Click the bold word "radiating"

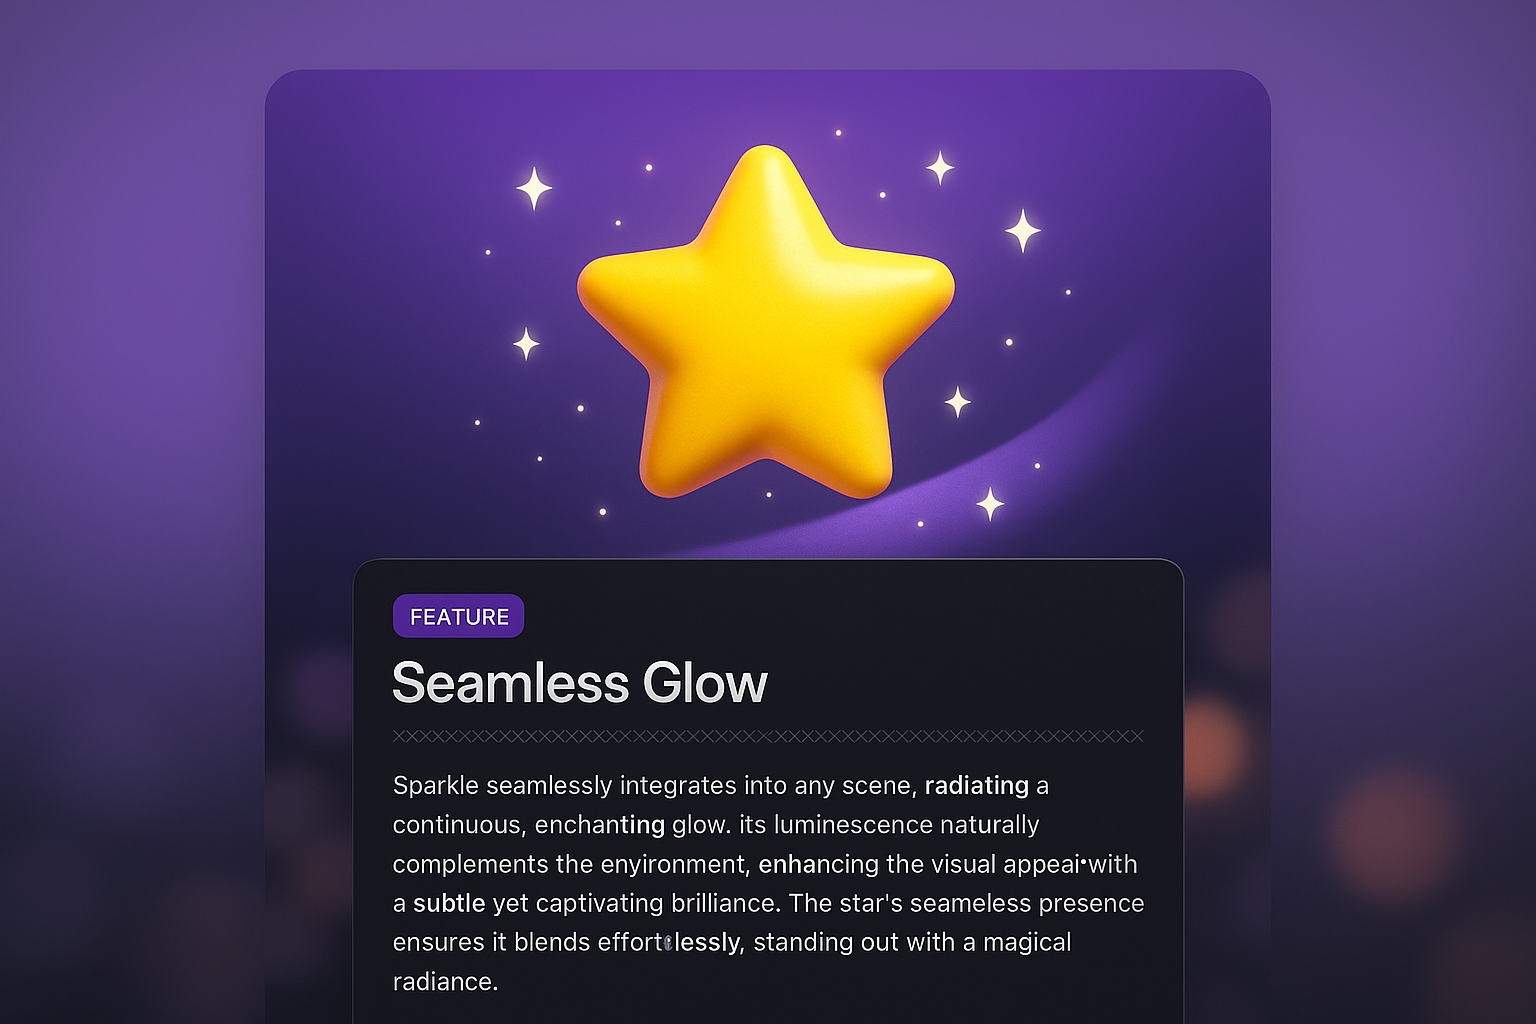(976, 786)
